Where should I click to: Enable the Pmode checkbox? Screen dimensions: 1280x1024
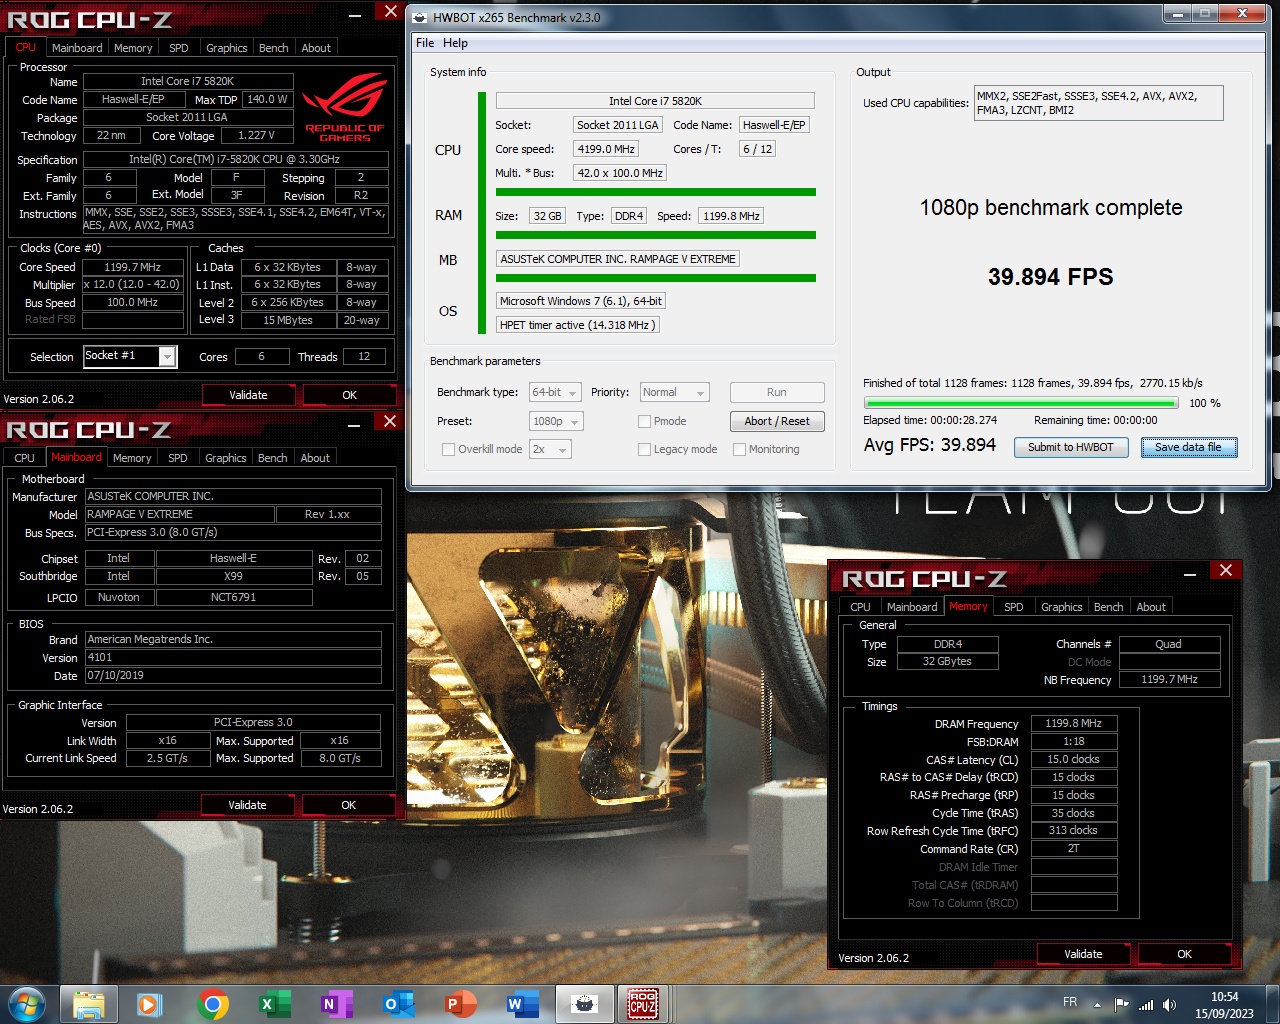tap(645, 421)
